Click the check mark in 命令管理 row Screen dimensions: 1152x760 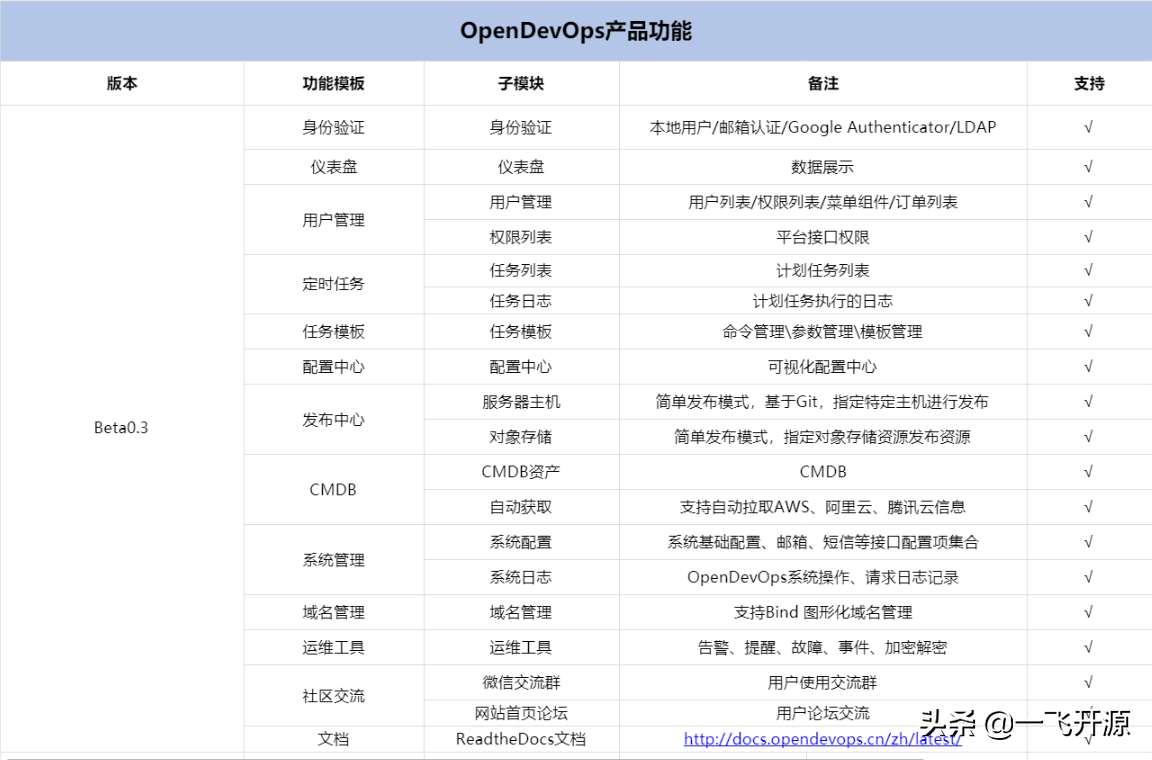point(1089,331)
